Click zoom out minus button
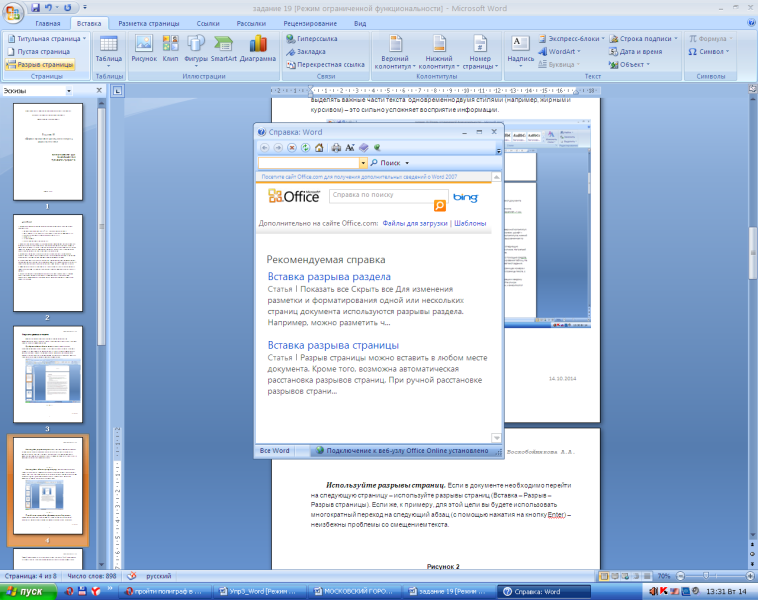Image resolution: width=758 pixels, height=600 pixels. (681, 576)
